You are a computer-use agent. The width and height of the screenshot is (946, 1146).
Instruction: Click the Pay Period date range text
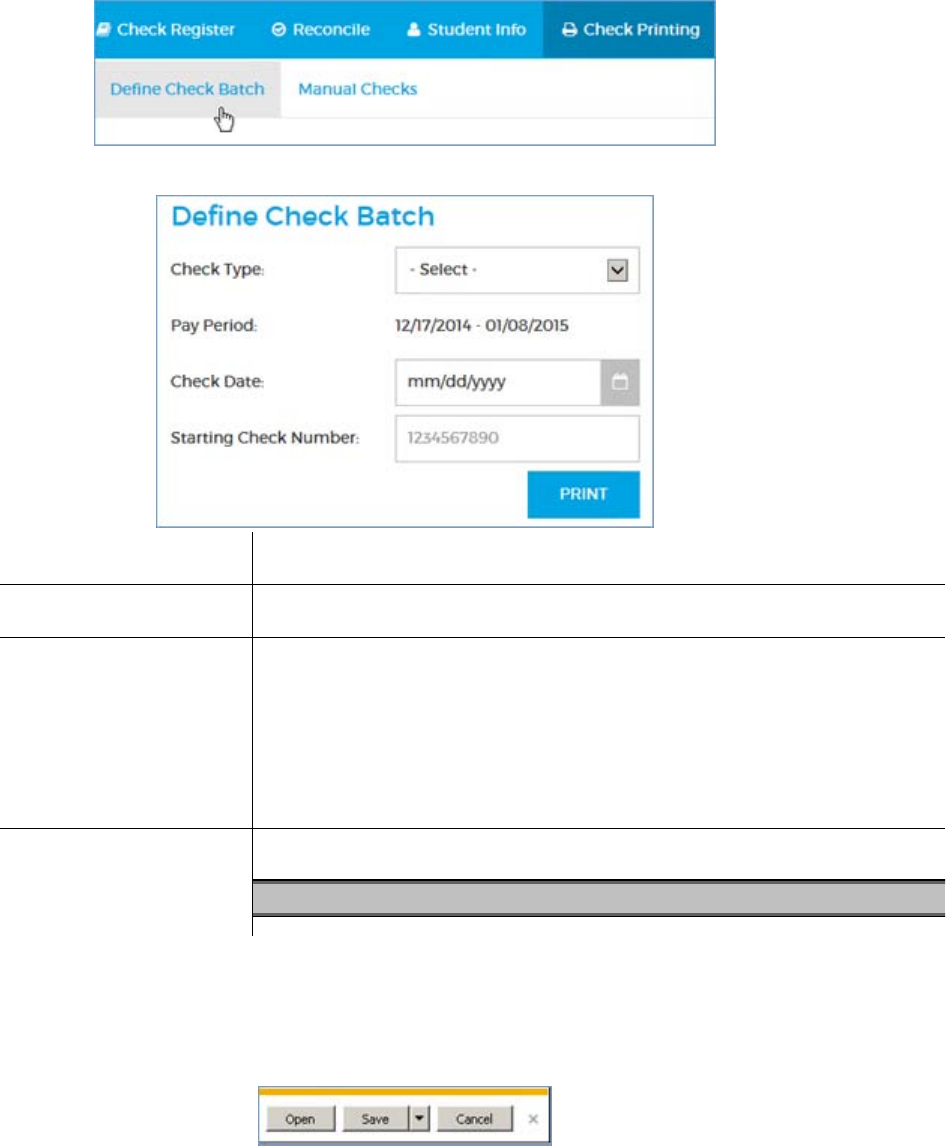pos(482,326)
